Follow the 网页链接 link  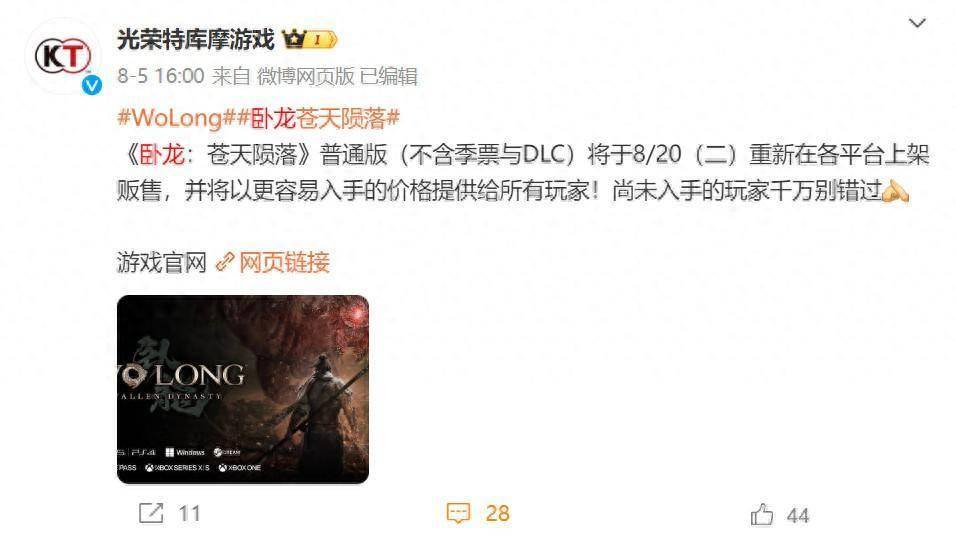coord(284,262)
